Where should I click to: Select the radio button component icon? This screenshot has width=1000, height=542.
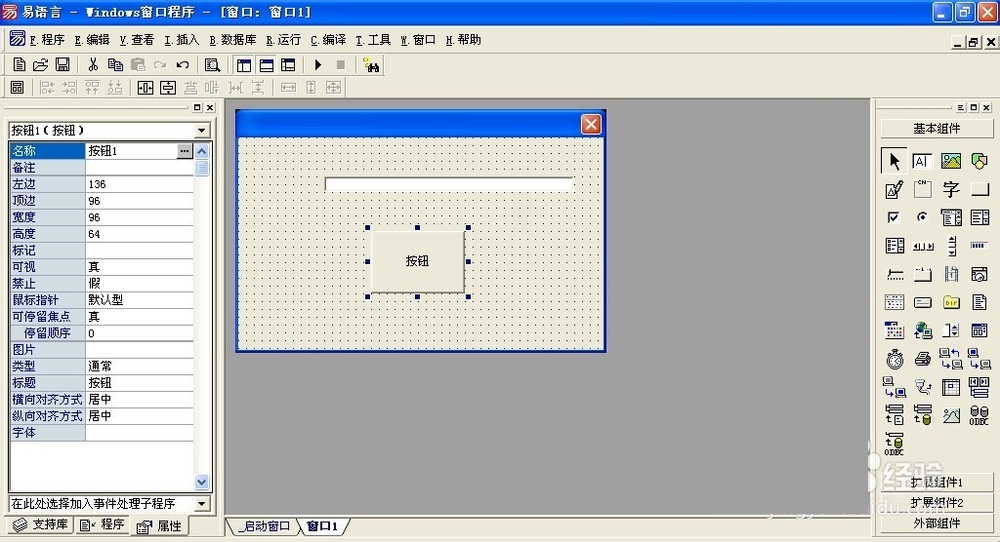click(x=922, y=217)
